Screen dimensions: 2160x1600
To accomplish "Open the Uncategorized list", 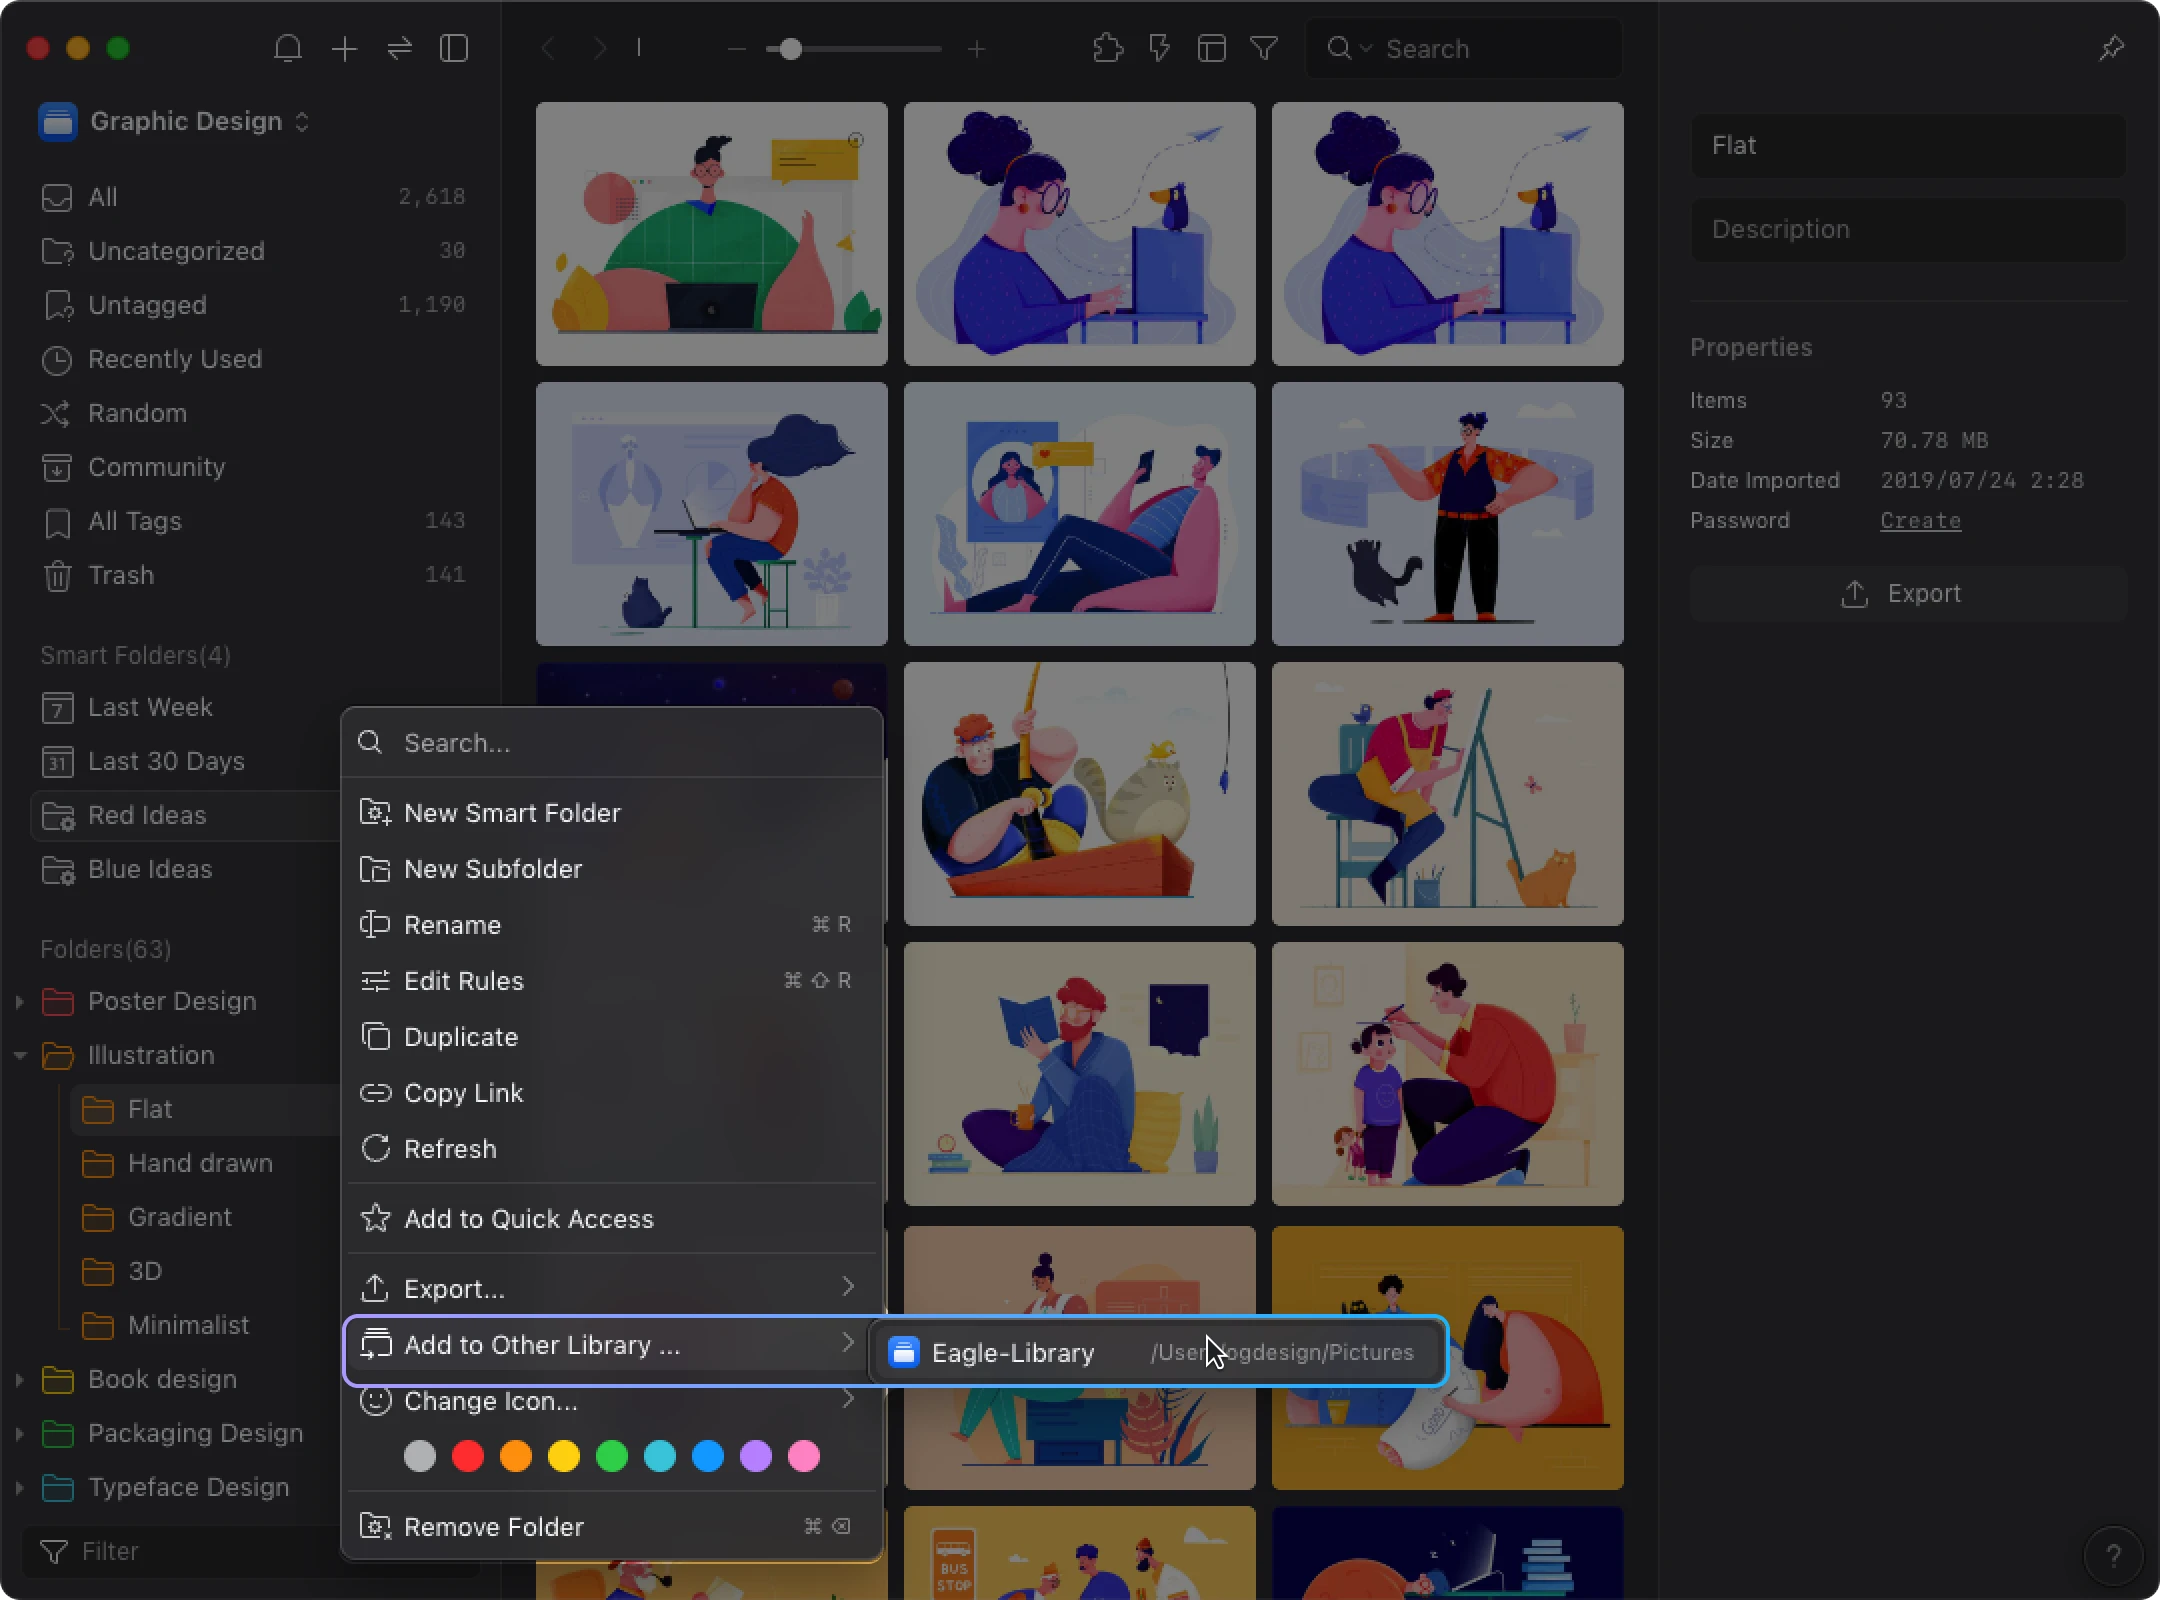I will pyautogui.click(x=252, y=251).
